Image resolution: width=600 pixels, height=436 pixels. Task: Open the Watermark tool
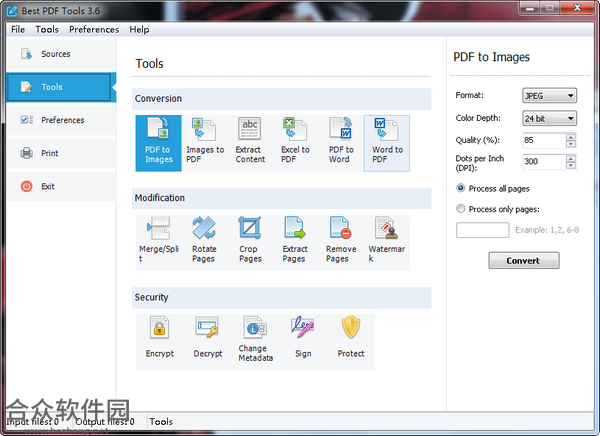[386, 242]
